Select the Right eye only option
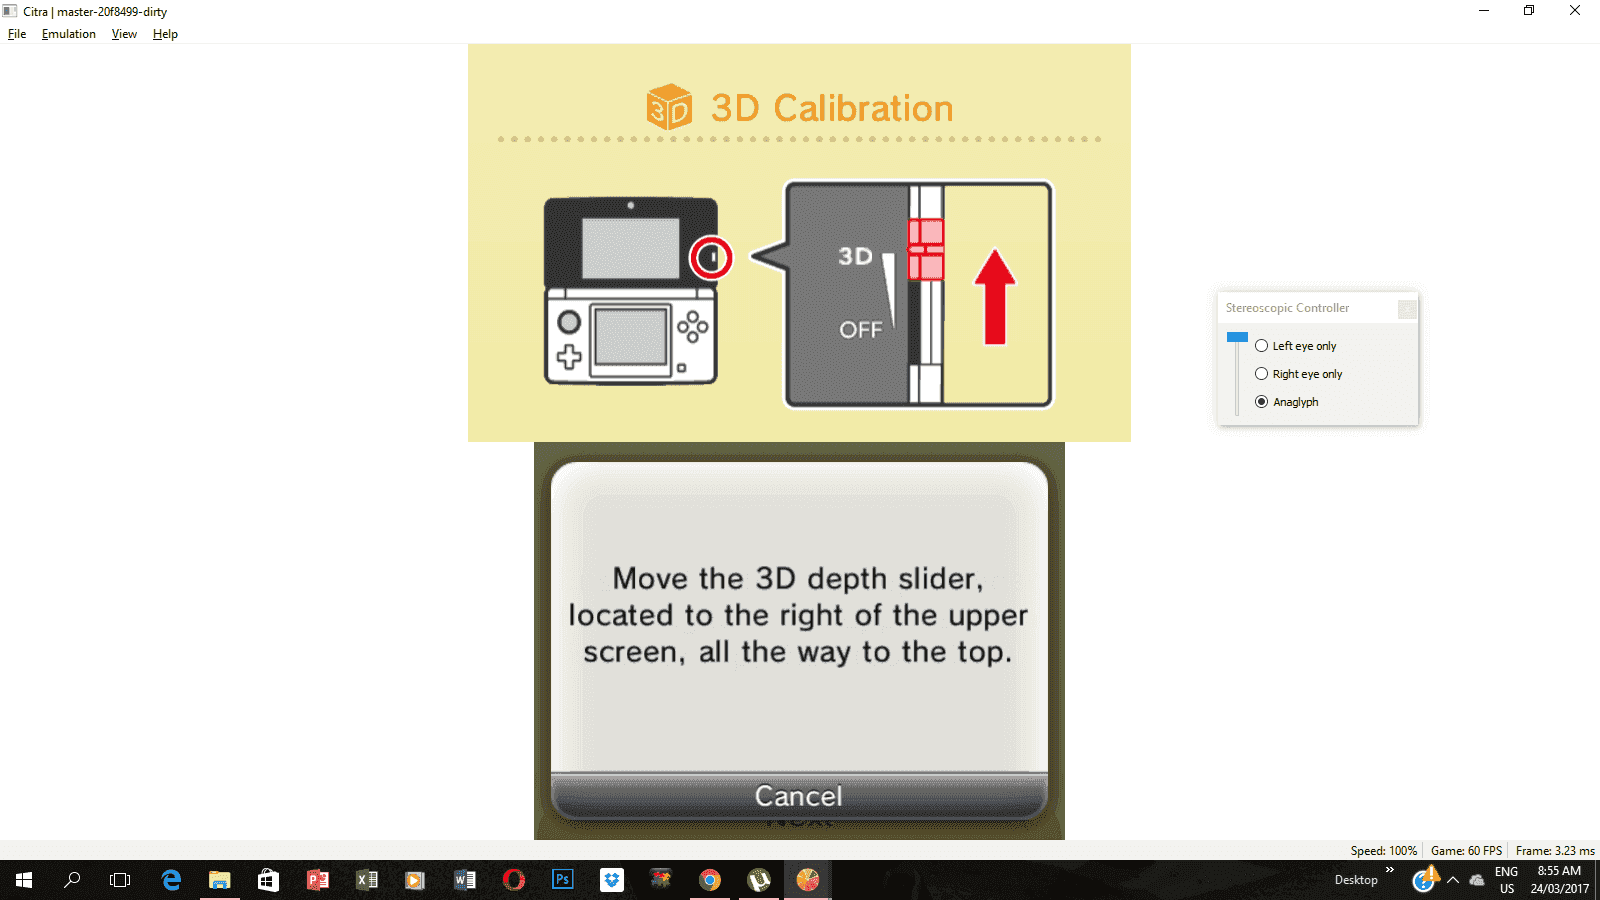The width and height of the screenshot is (1600, 900). point(1299,374)
